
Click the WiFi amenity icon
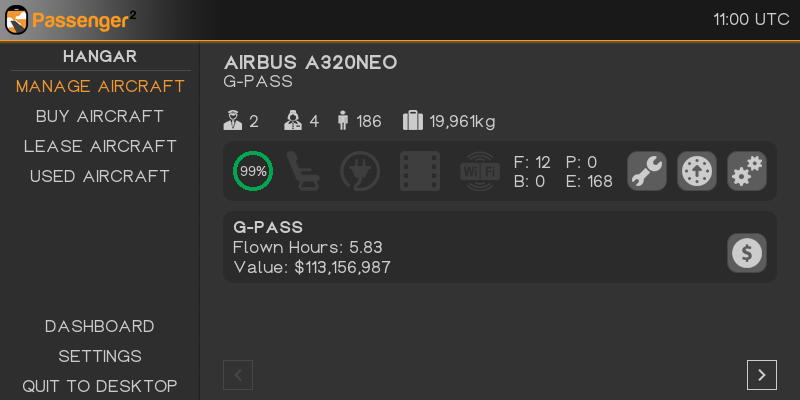(x=480, y=171)
